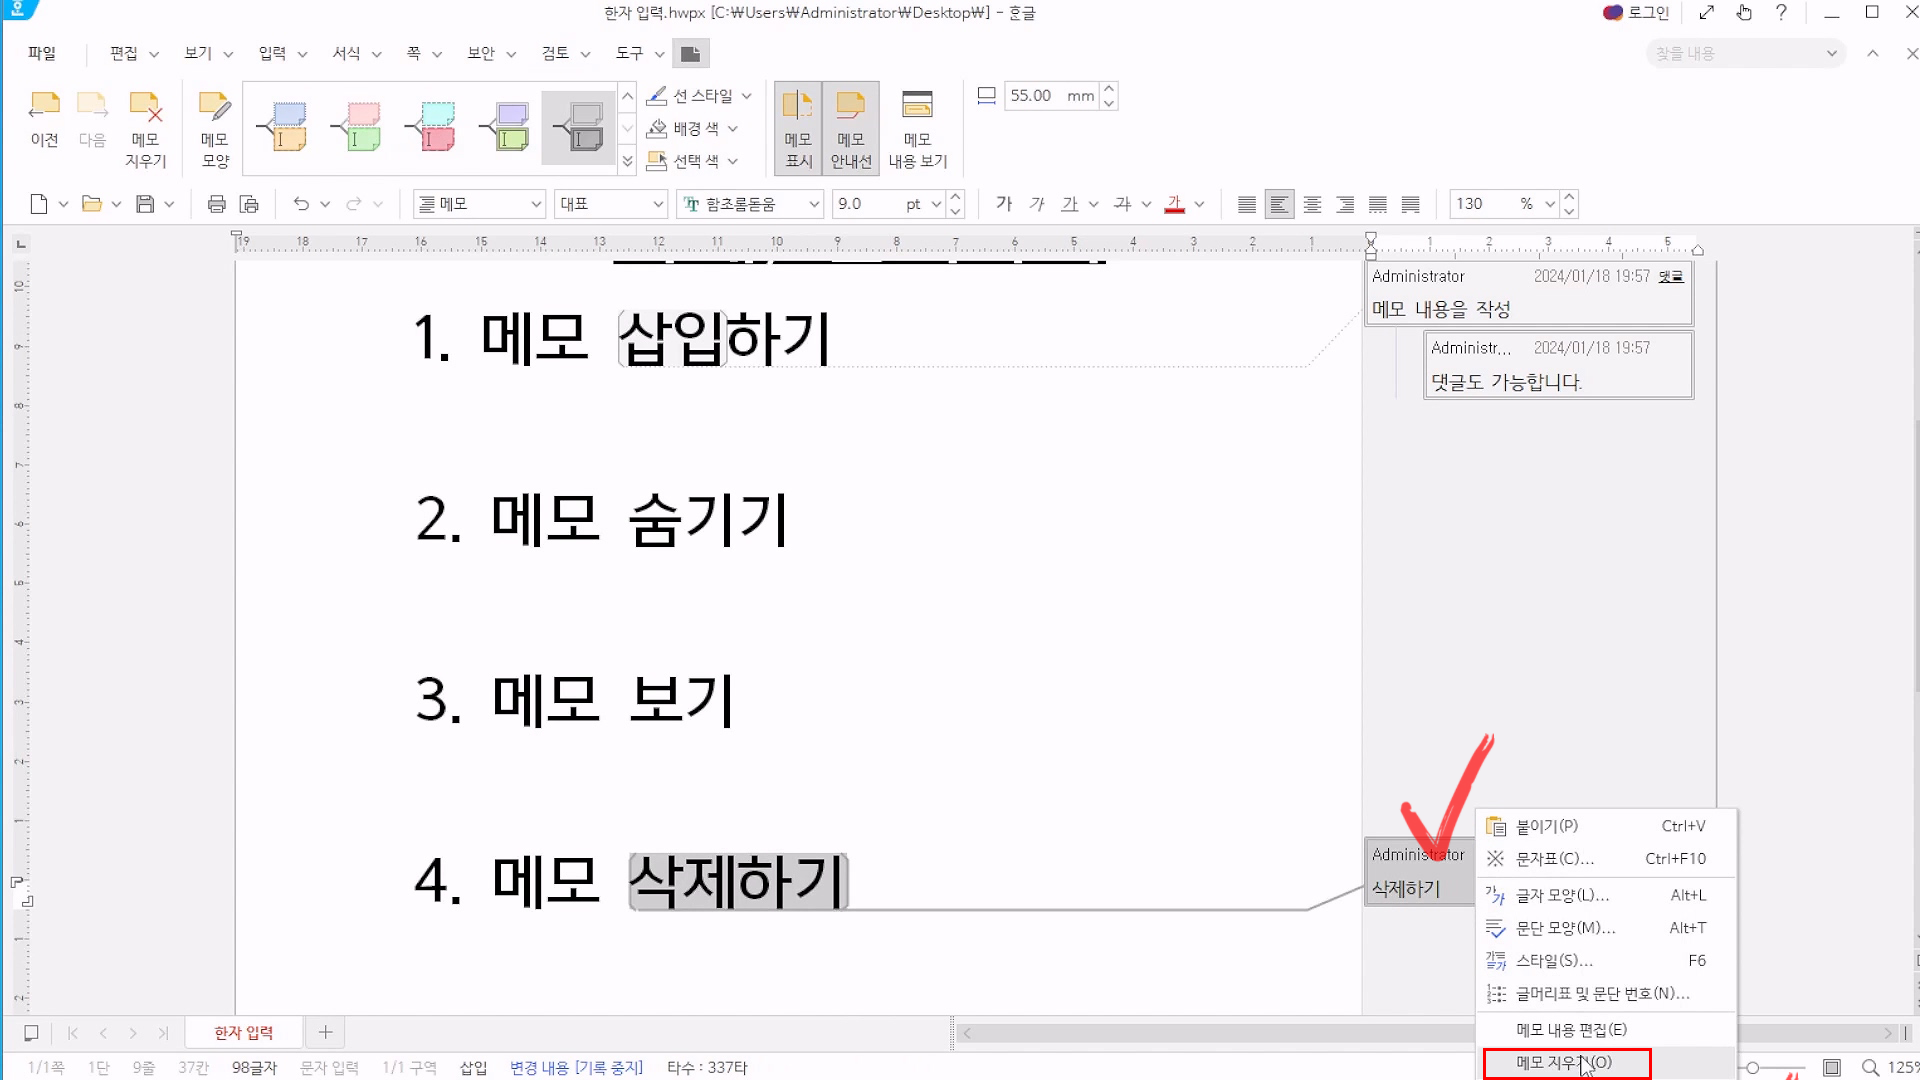
Task: Click the undo arrow icon
Action: (301, 204)
